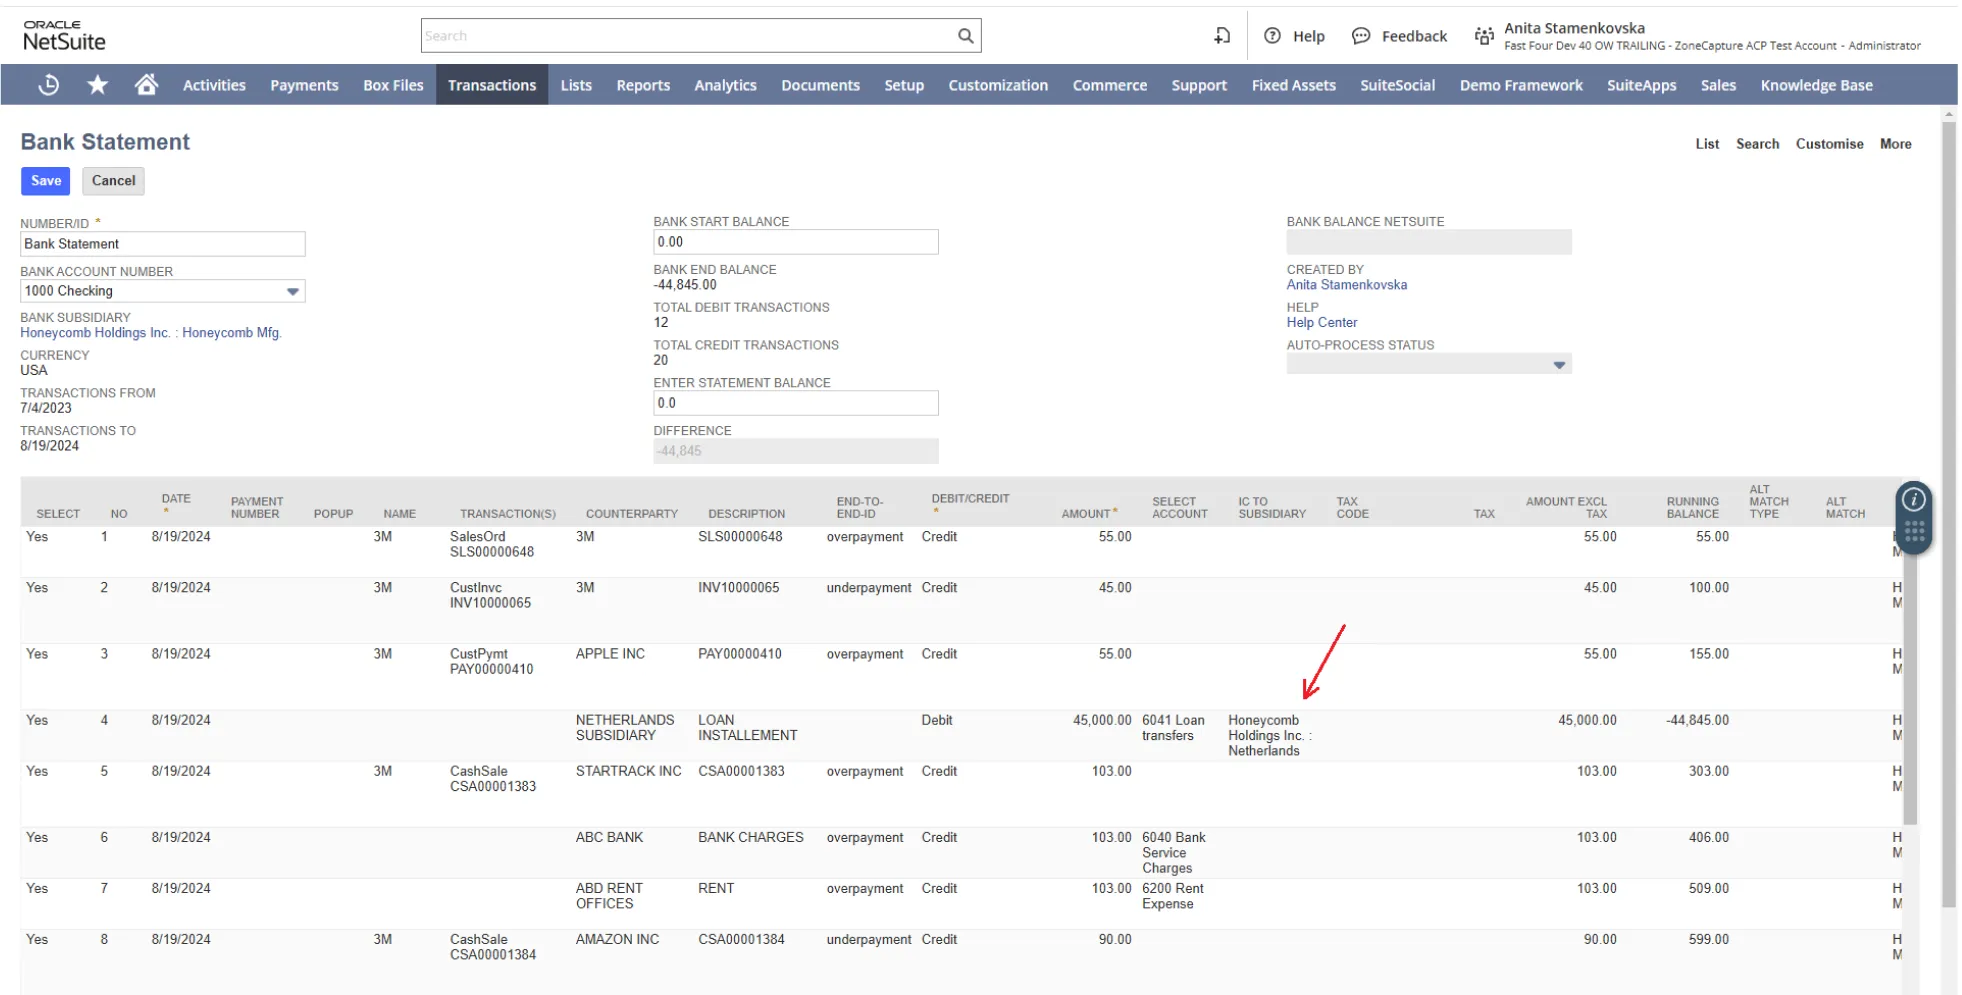
Task: Select the 6041 Loan transfers account cell
Action: point(1173,728)
